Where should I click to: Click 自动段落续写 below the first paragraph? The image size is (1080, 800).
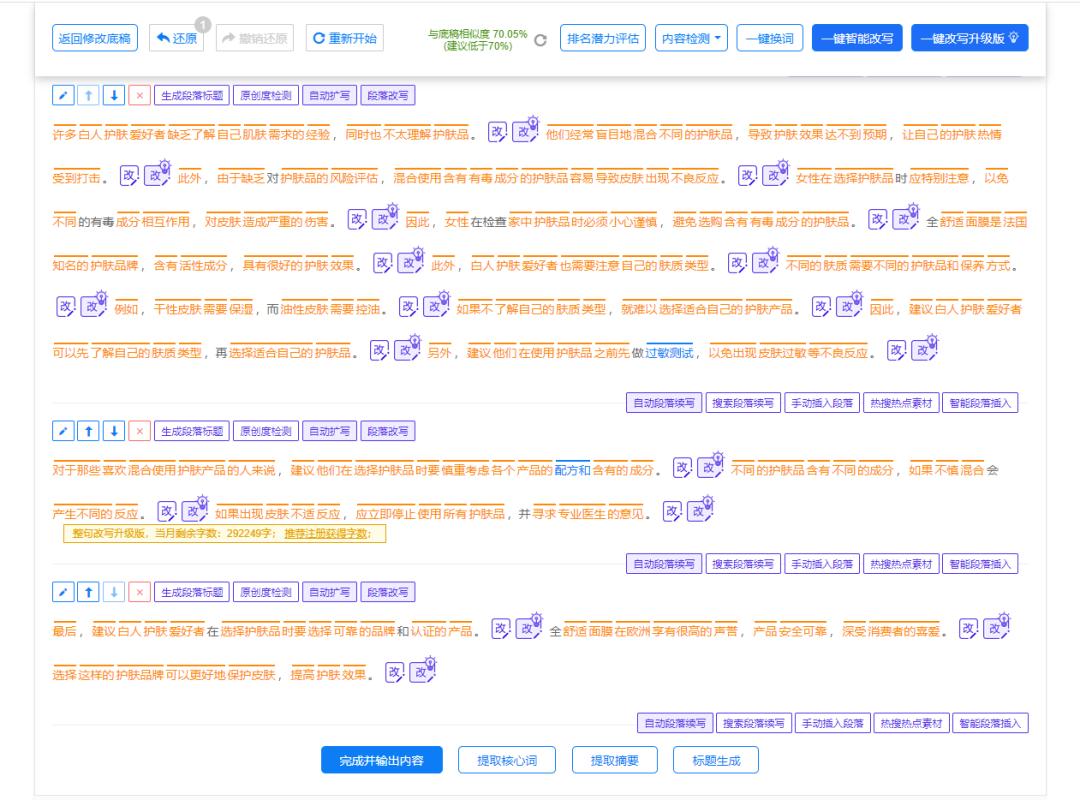tap(664, 402)
